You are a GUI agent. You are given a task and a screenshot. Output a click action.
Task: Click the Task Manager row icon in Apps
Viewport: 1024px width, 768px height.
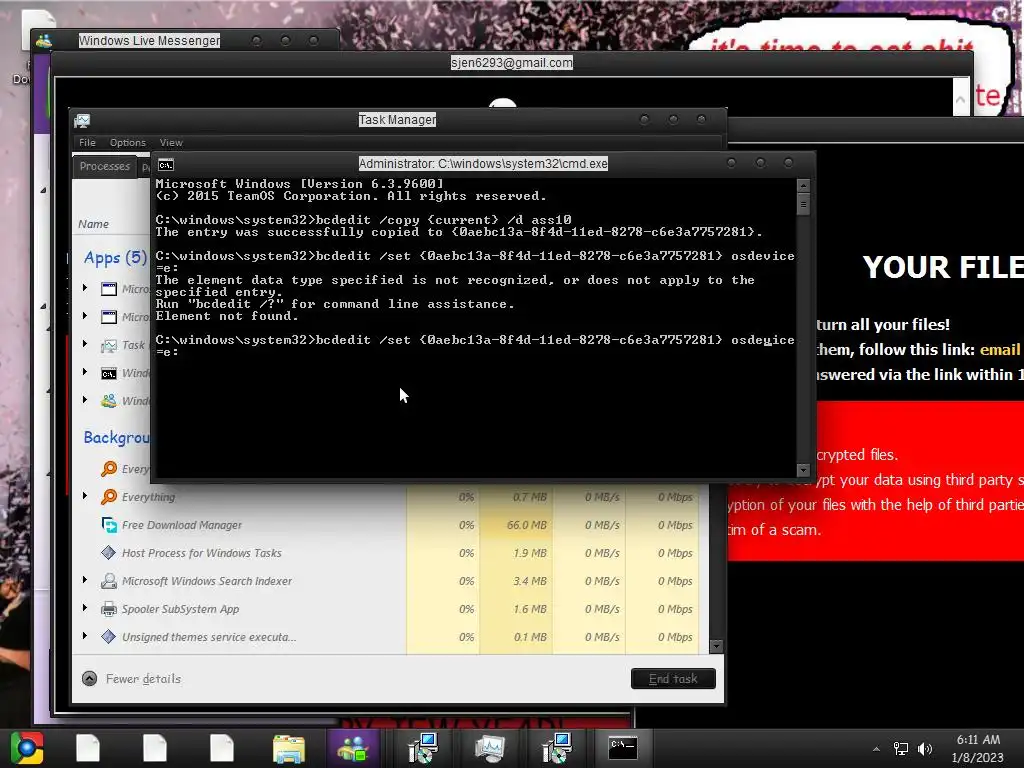click(109, 345)
